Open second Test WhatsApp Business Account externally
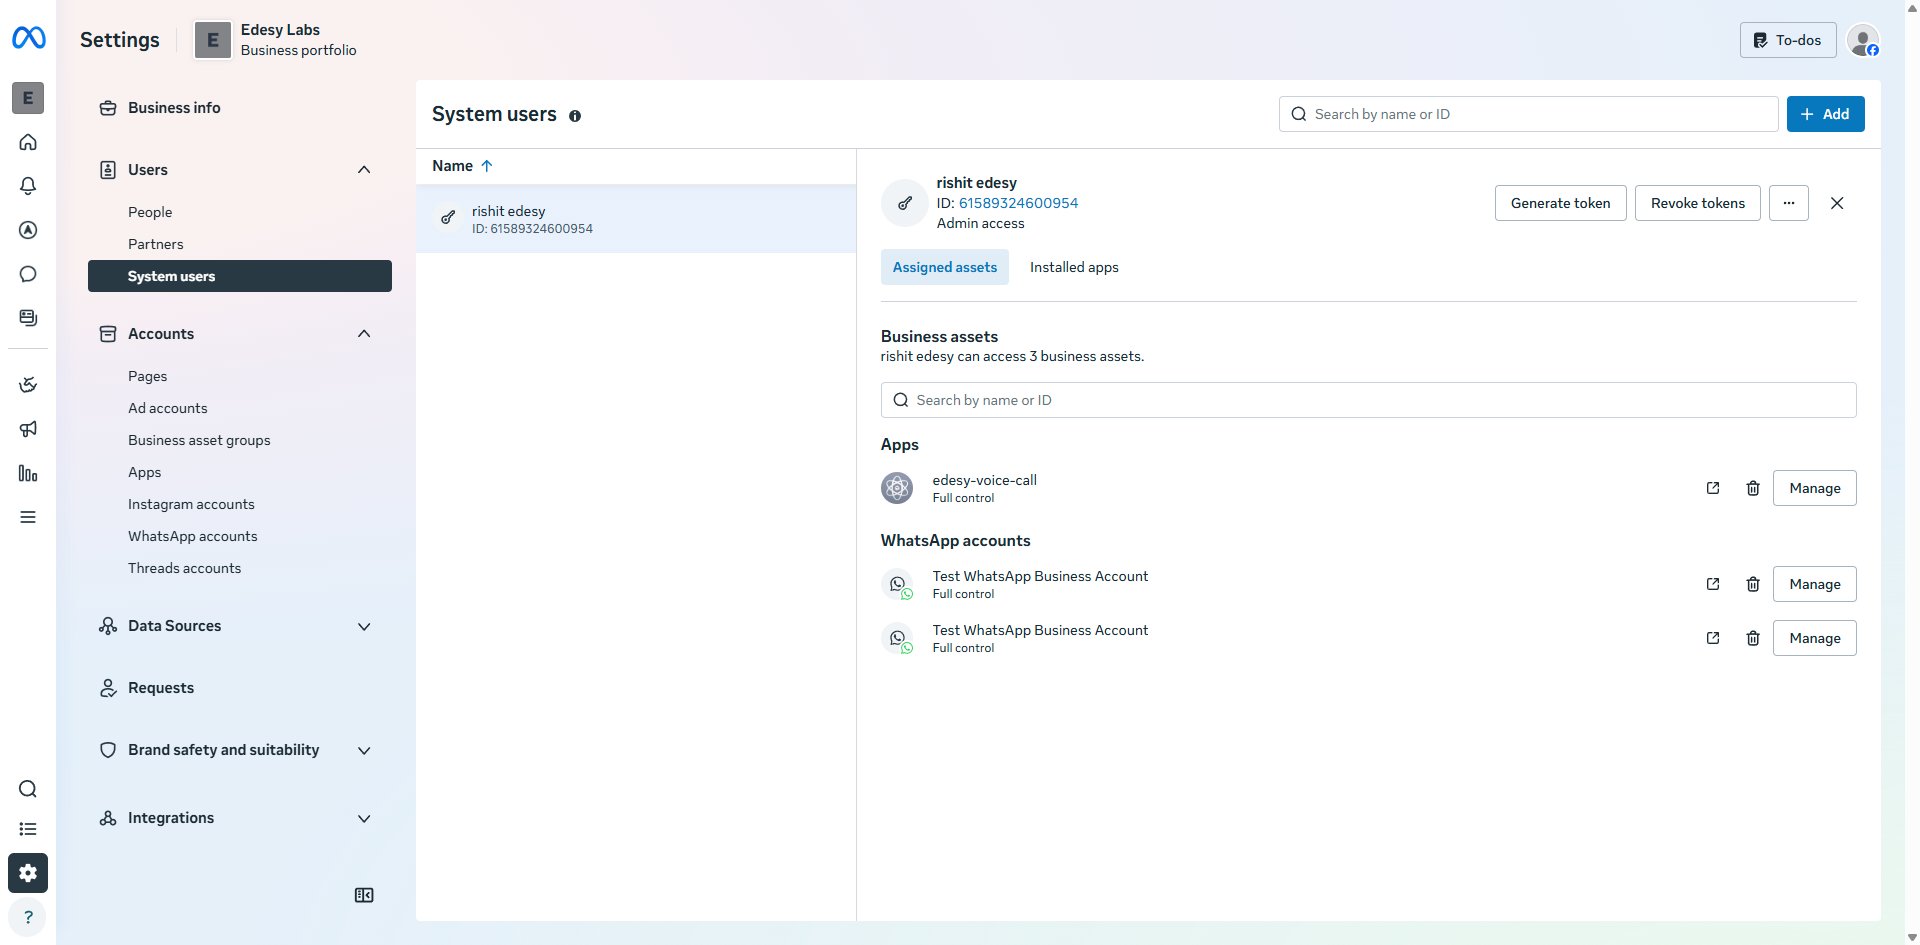 1713,638
